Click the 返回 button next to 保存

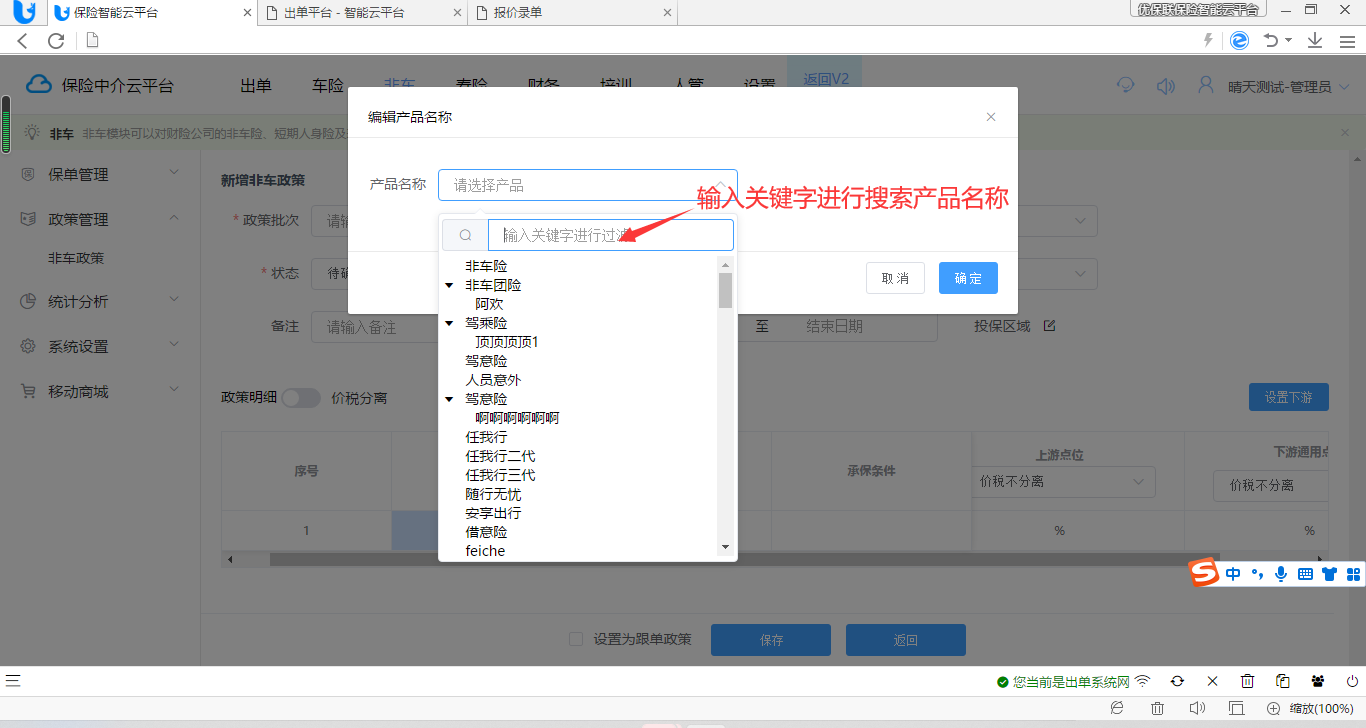click(906, 640)
